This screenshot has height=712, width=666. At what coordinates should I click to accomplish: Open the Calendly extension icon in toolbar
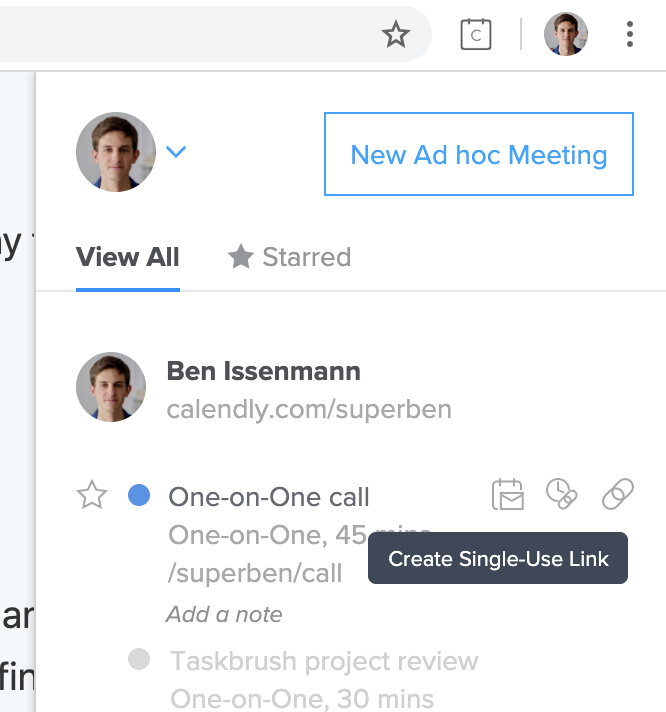[x=476, y=34]
